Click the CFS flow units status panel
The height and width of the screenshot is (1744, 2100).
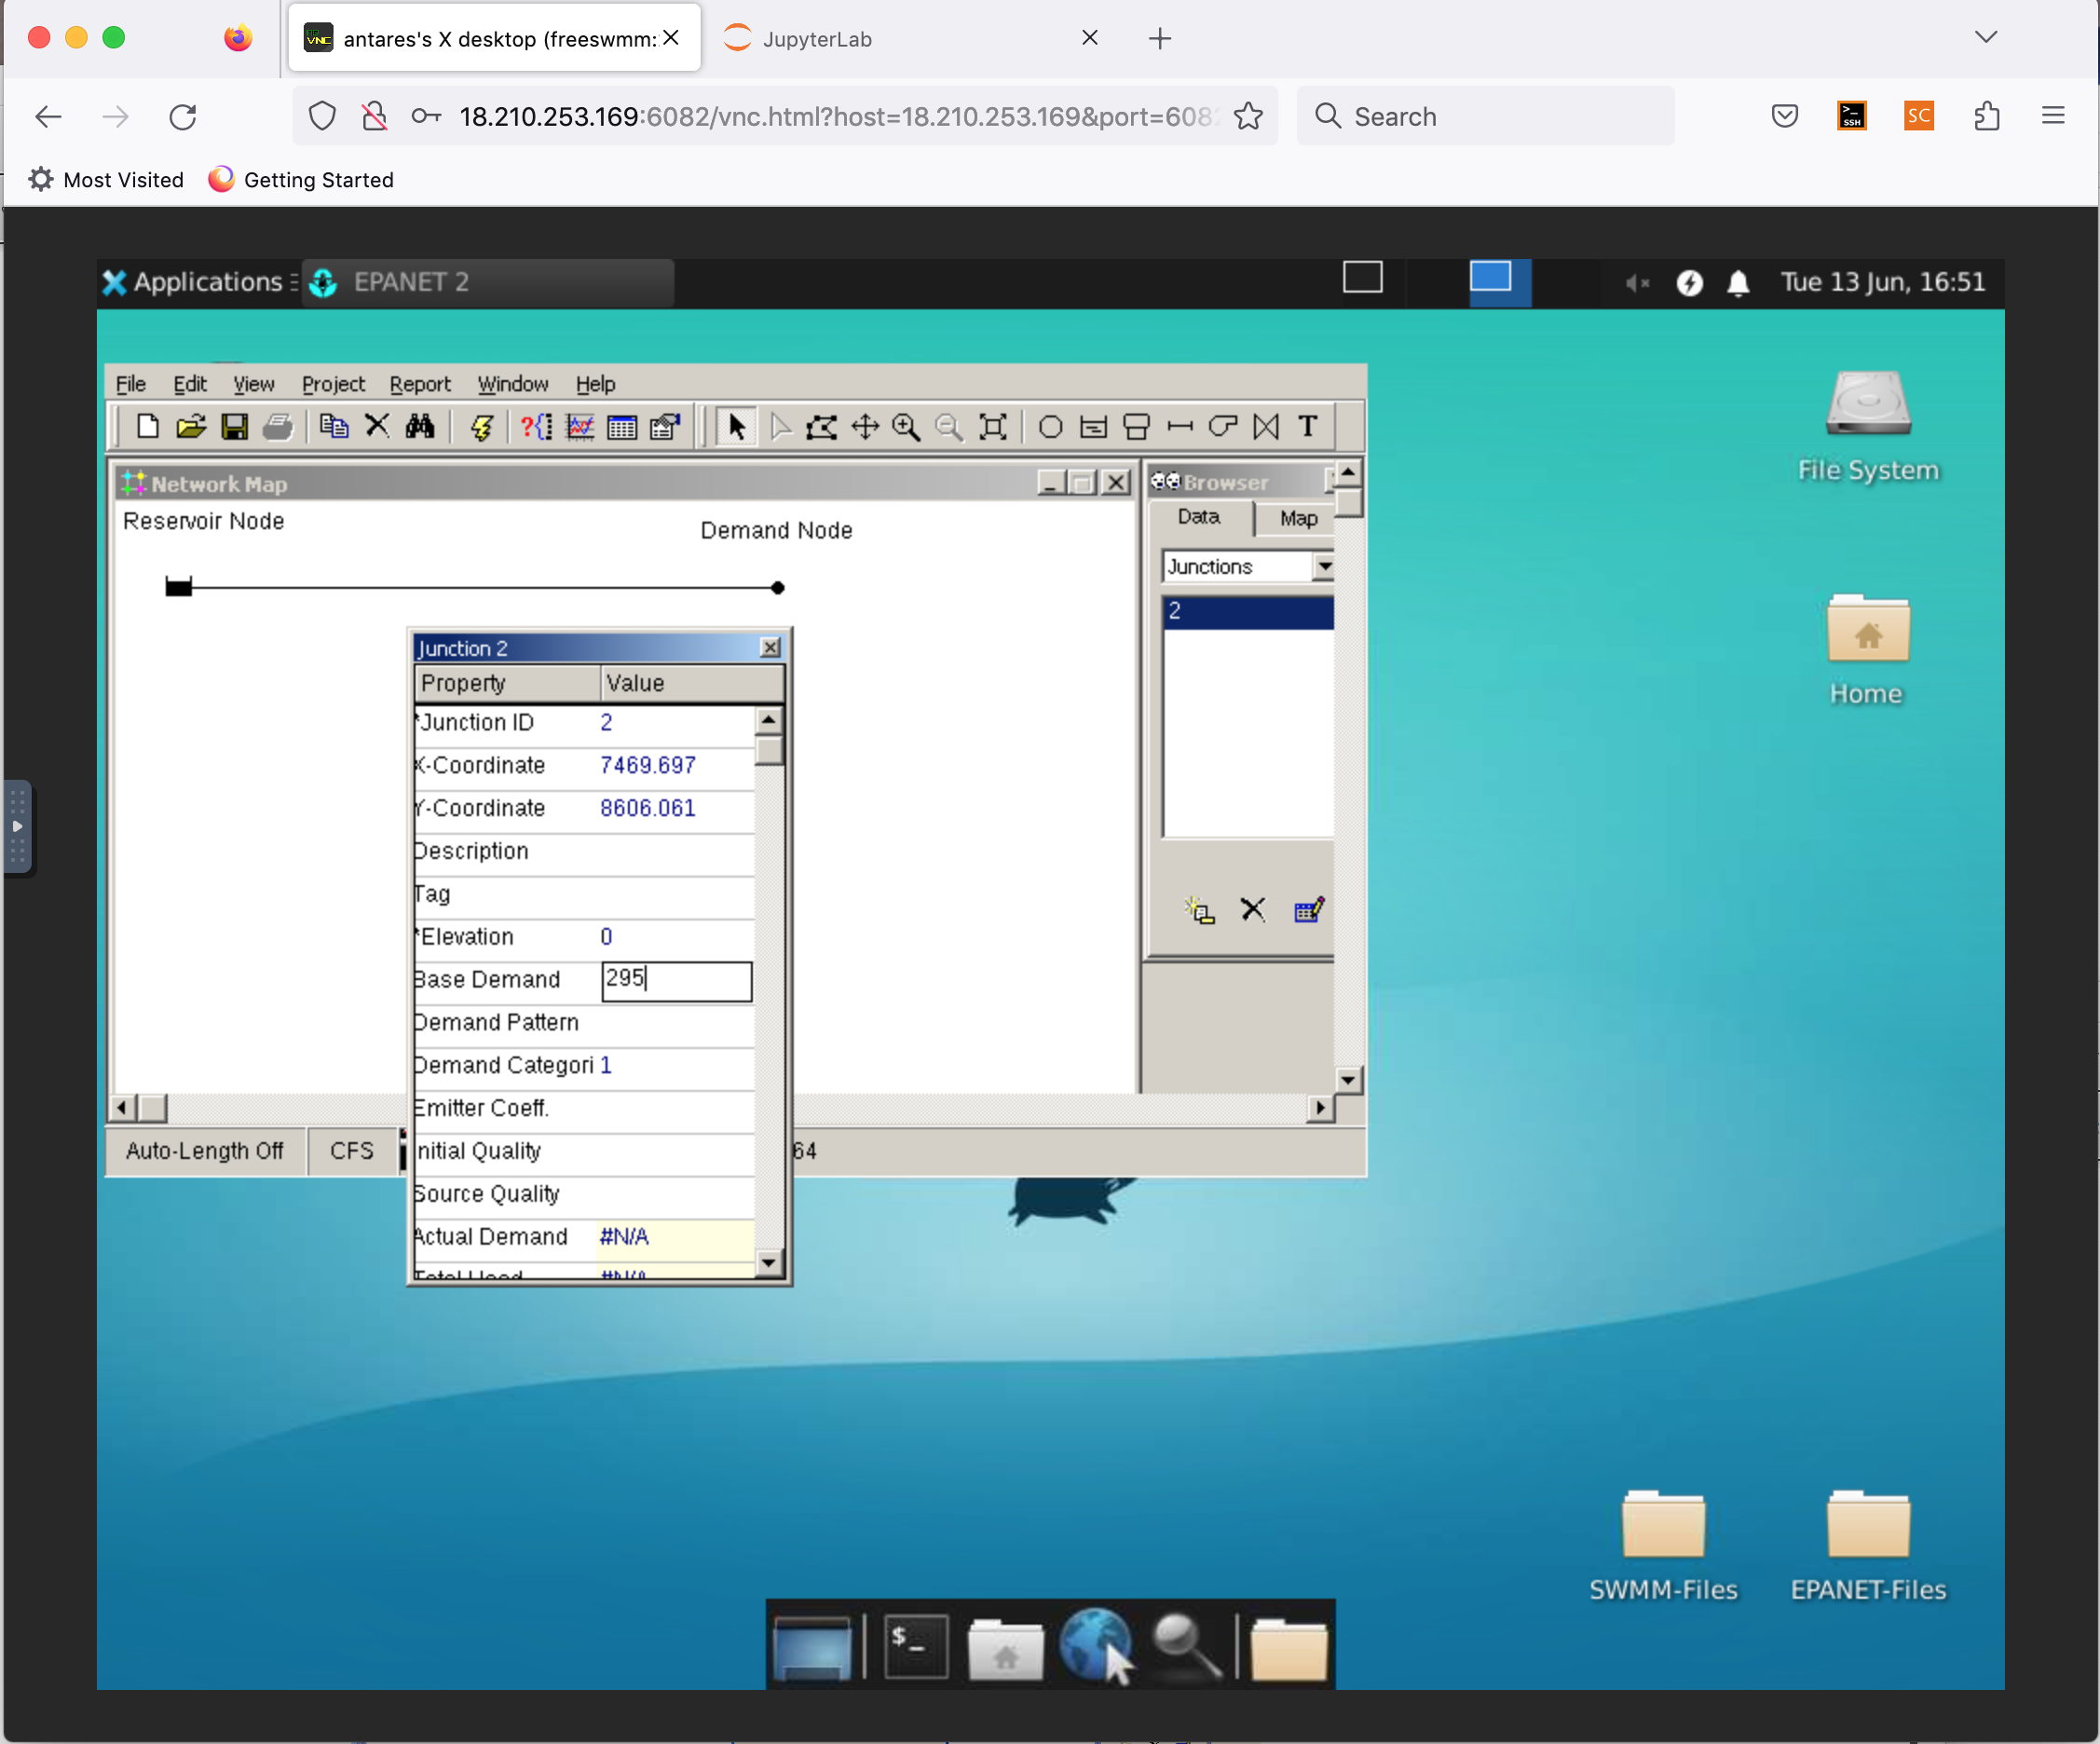[352, 1151]
